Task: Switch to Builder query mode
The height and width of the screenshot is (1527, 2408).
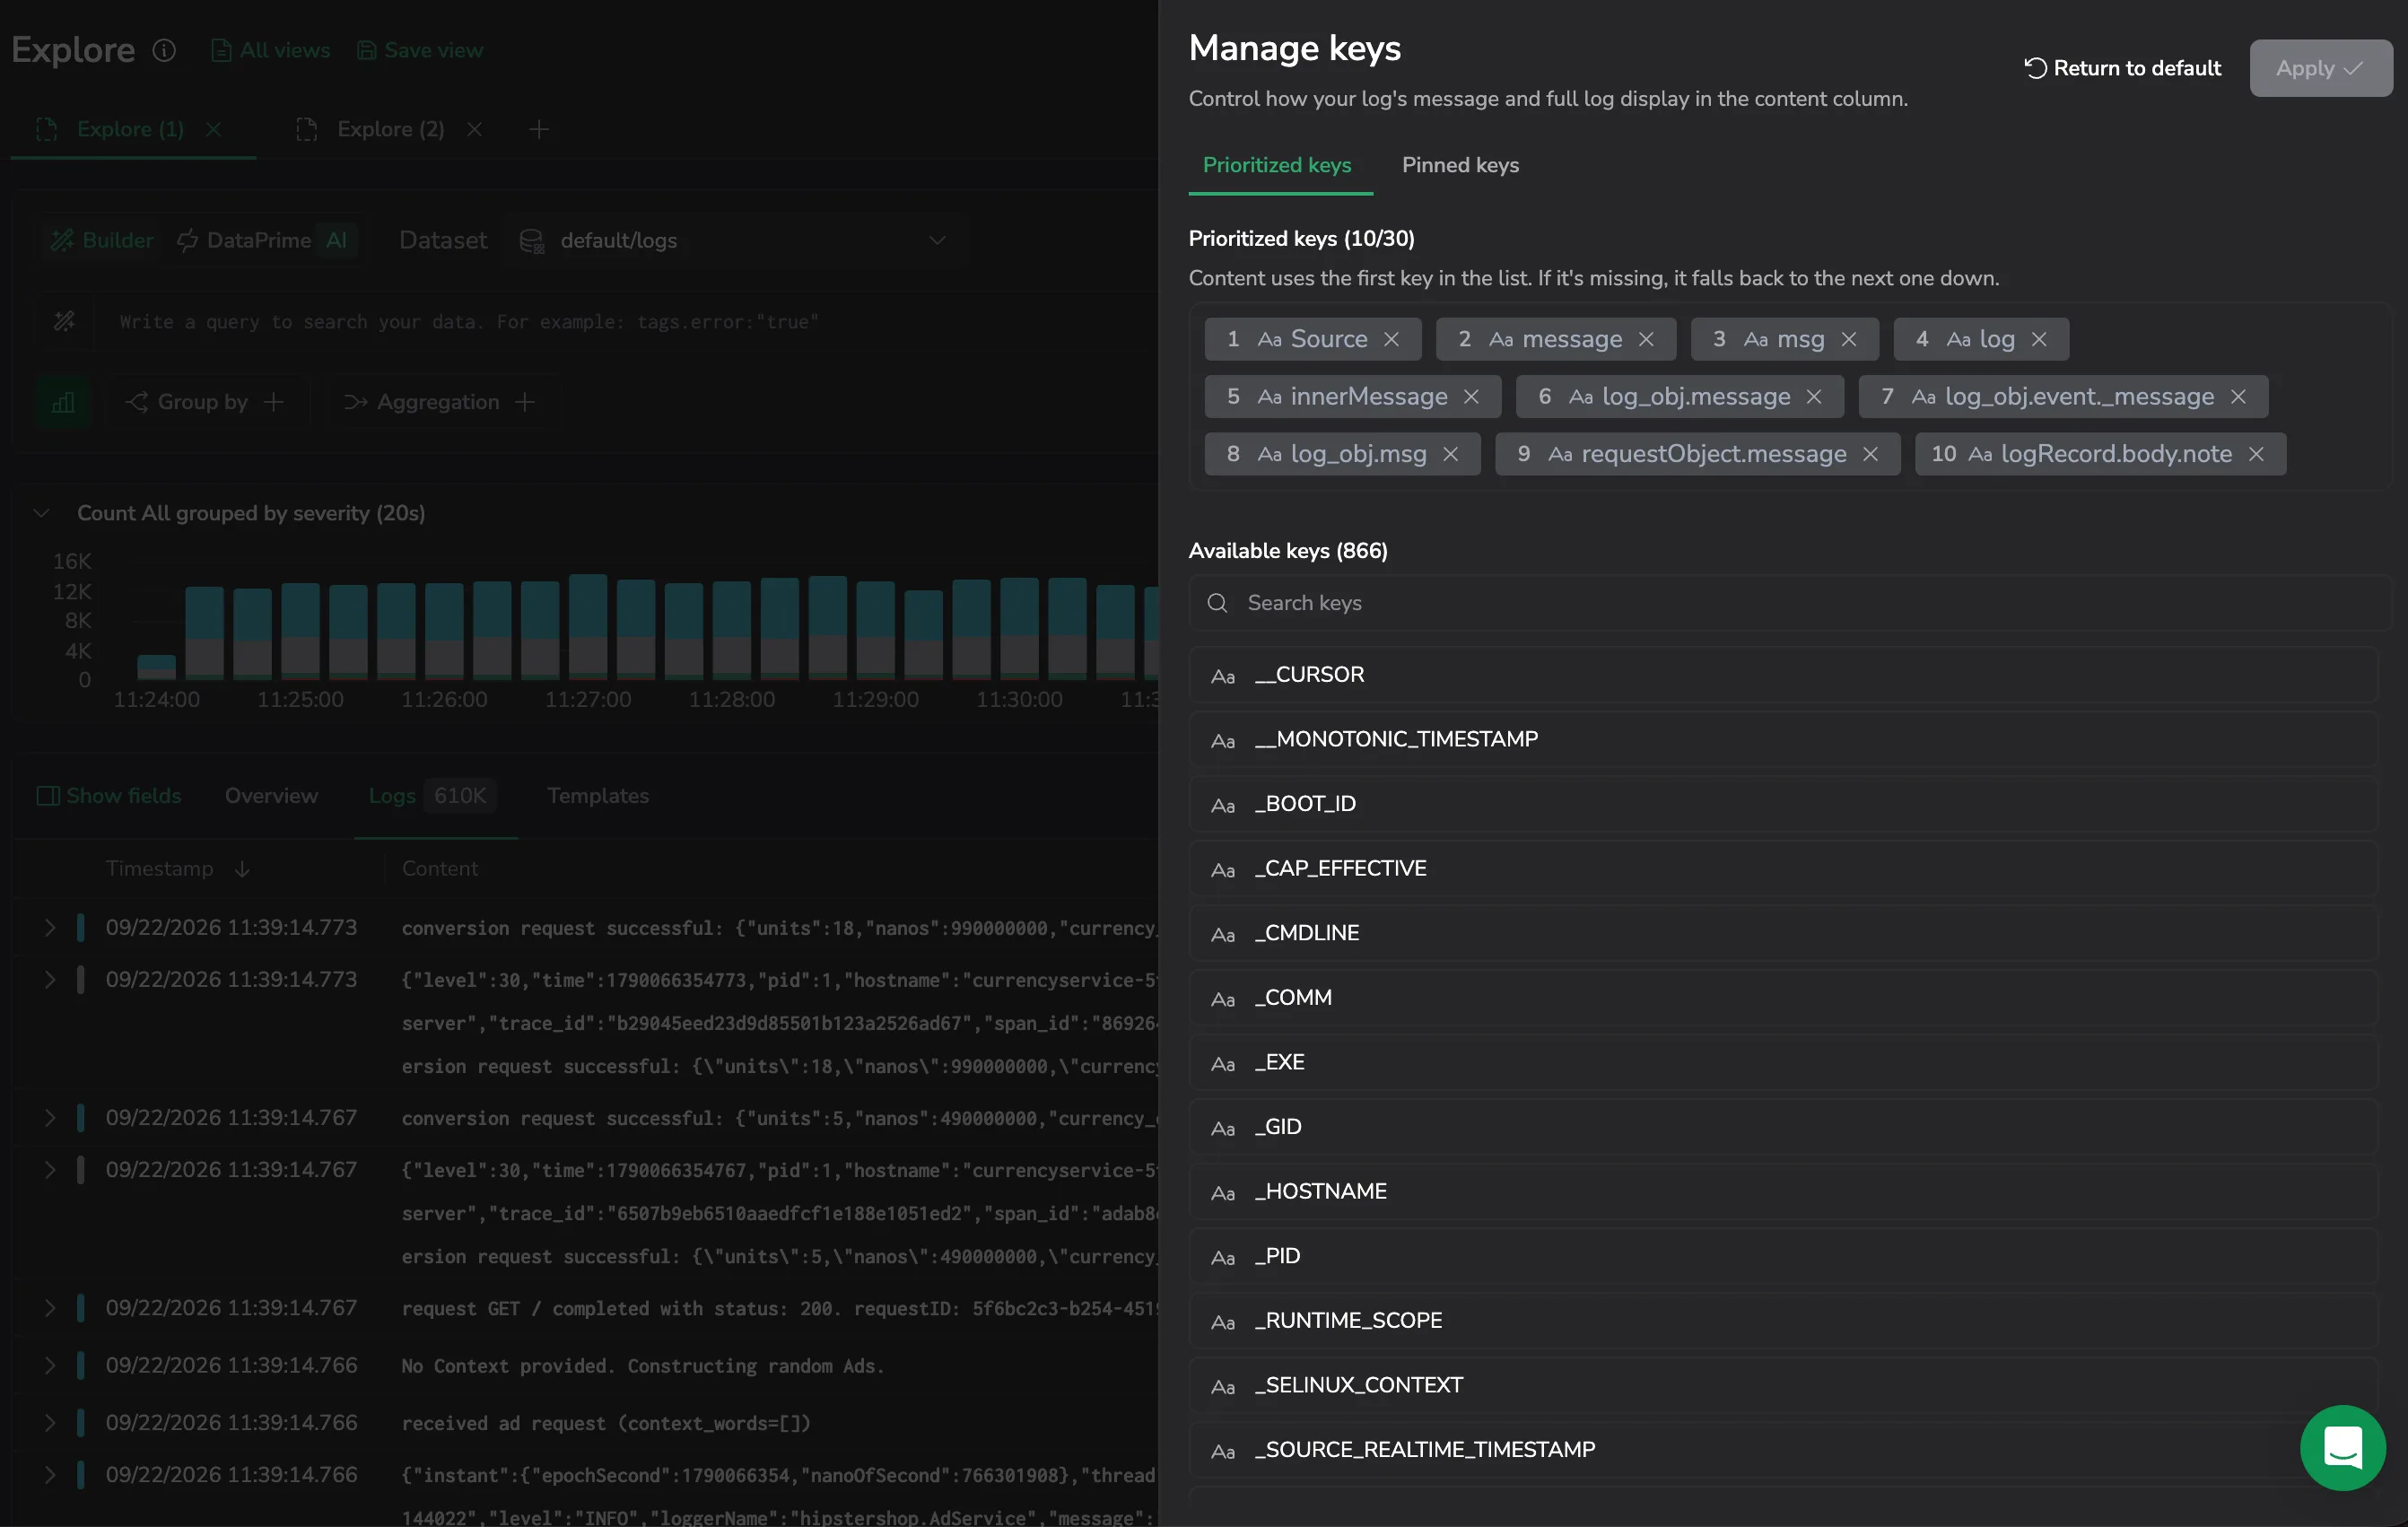Action: (102, 241)
